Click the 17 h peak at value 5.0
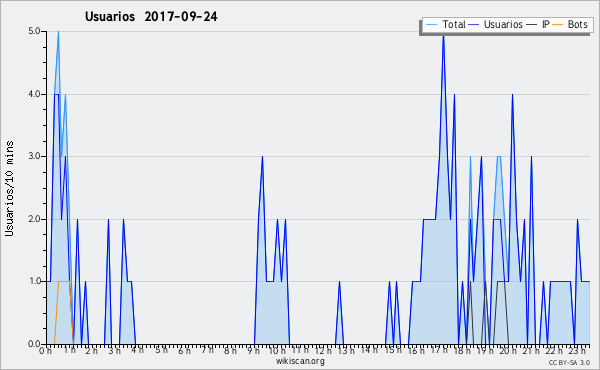The width and height of the screenshot is (600, 370). (443, 35)
